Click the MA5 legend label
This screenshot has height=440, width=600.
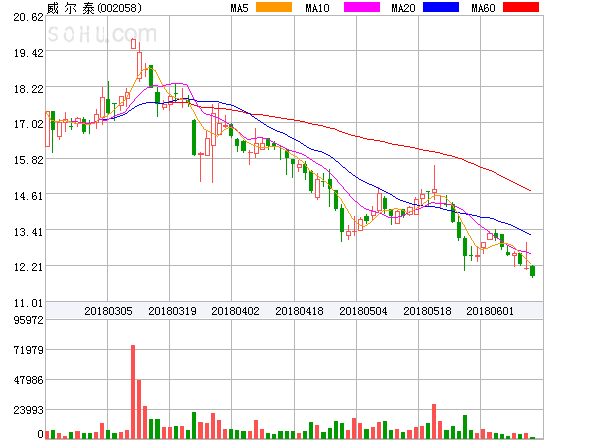pyautogui.click(x=239, y=8)
